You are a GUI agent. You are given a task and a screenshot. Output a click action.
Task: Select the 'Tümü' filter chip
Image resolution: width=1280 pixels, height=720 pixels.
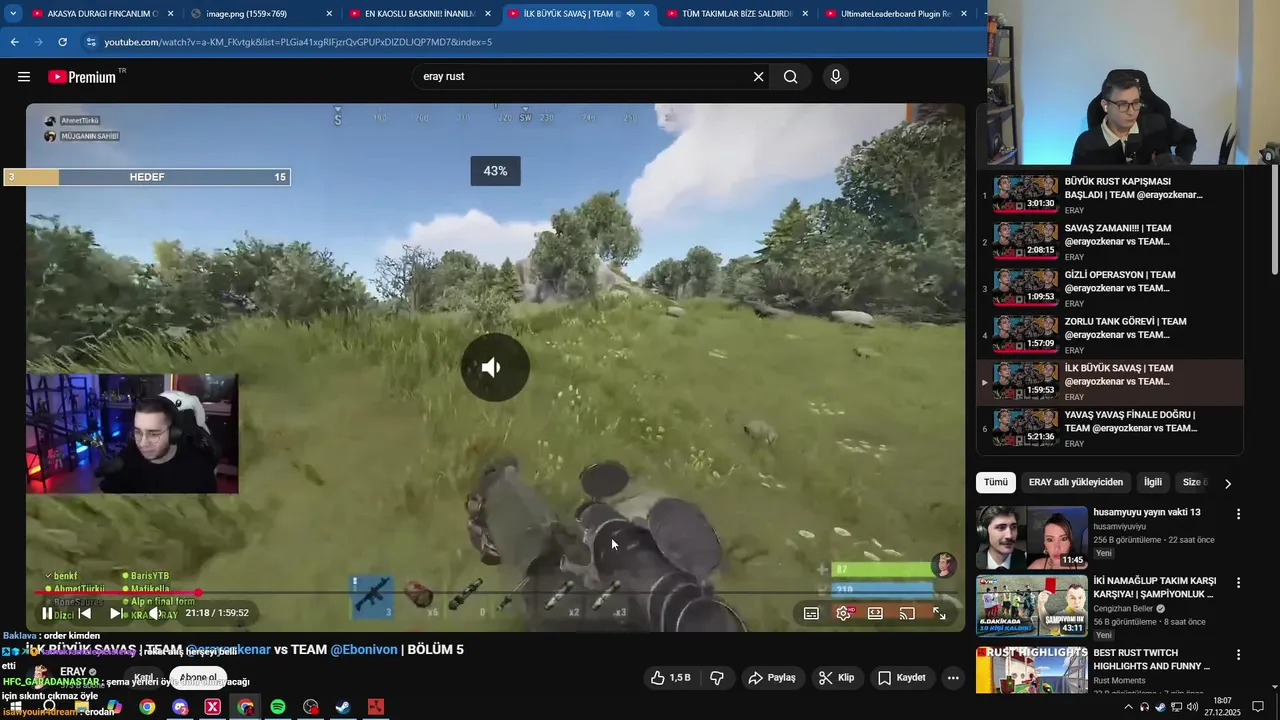(x=996, y=482)
